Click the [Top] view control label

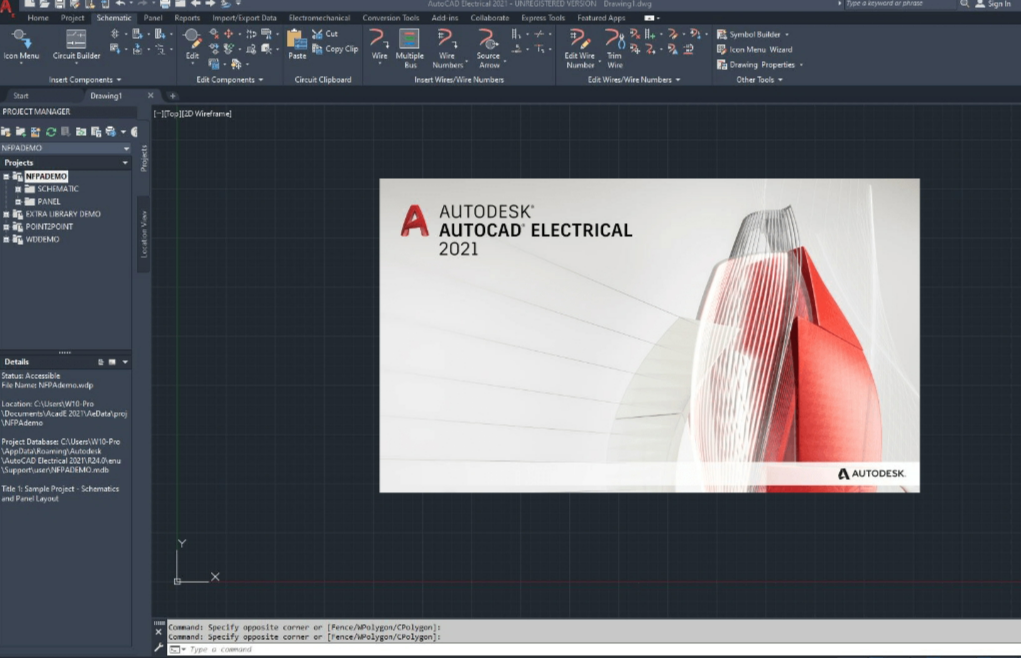click(173, 113)
